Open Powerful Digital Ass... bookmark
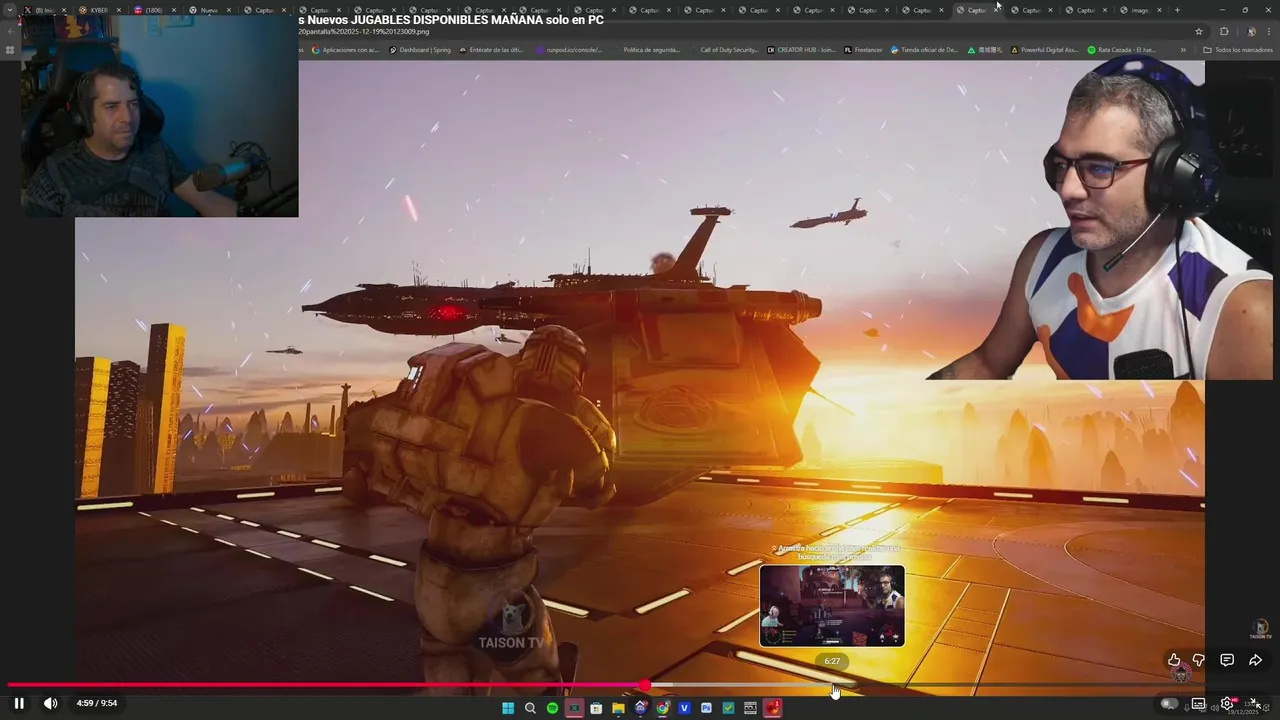This screenshot has height=720, width=1280. (x=1044, y=49)
